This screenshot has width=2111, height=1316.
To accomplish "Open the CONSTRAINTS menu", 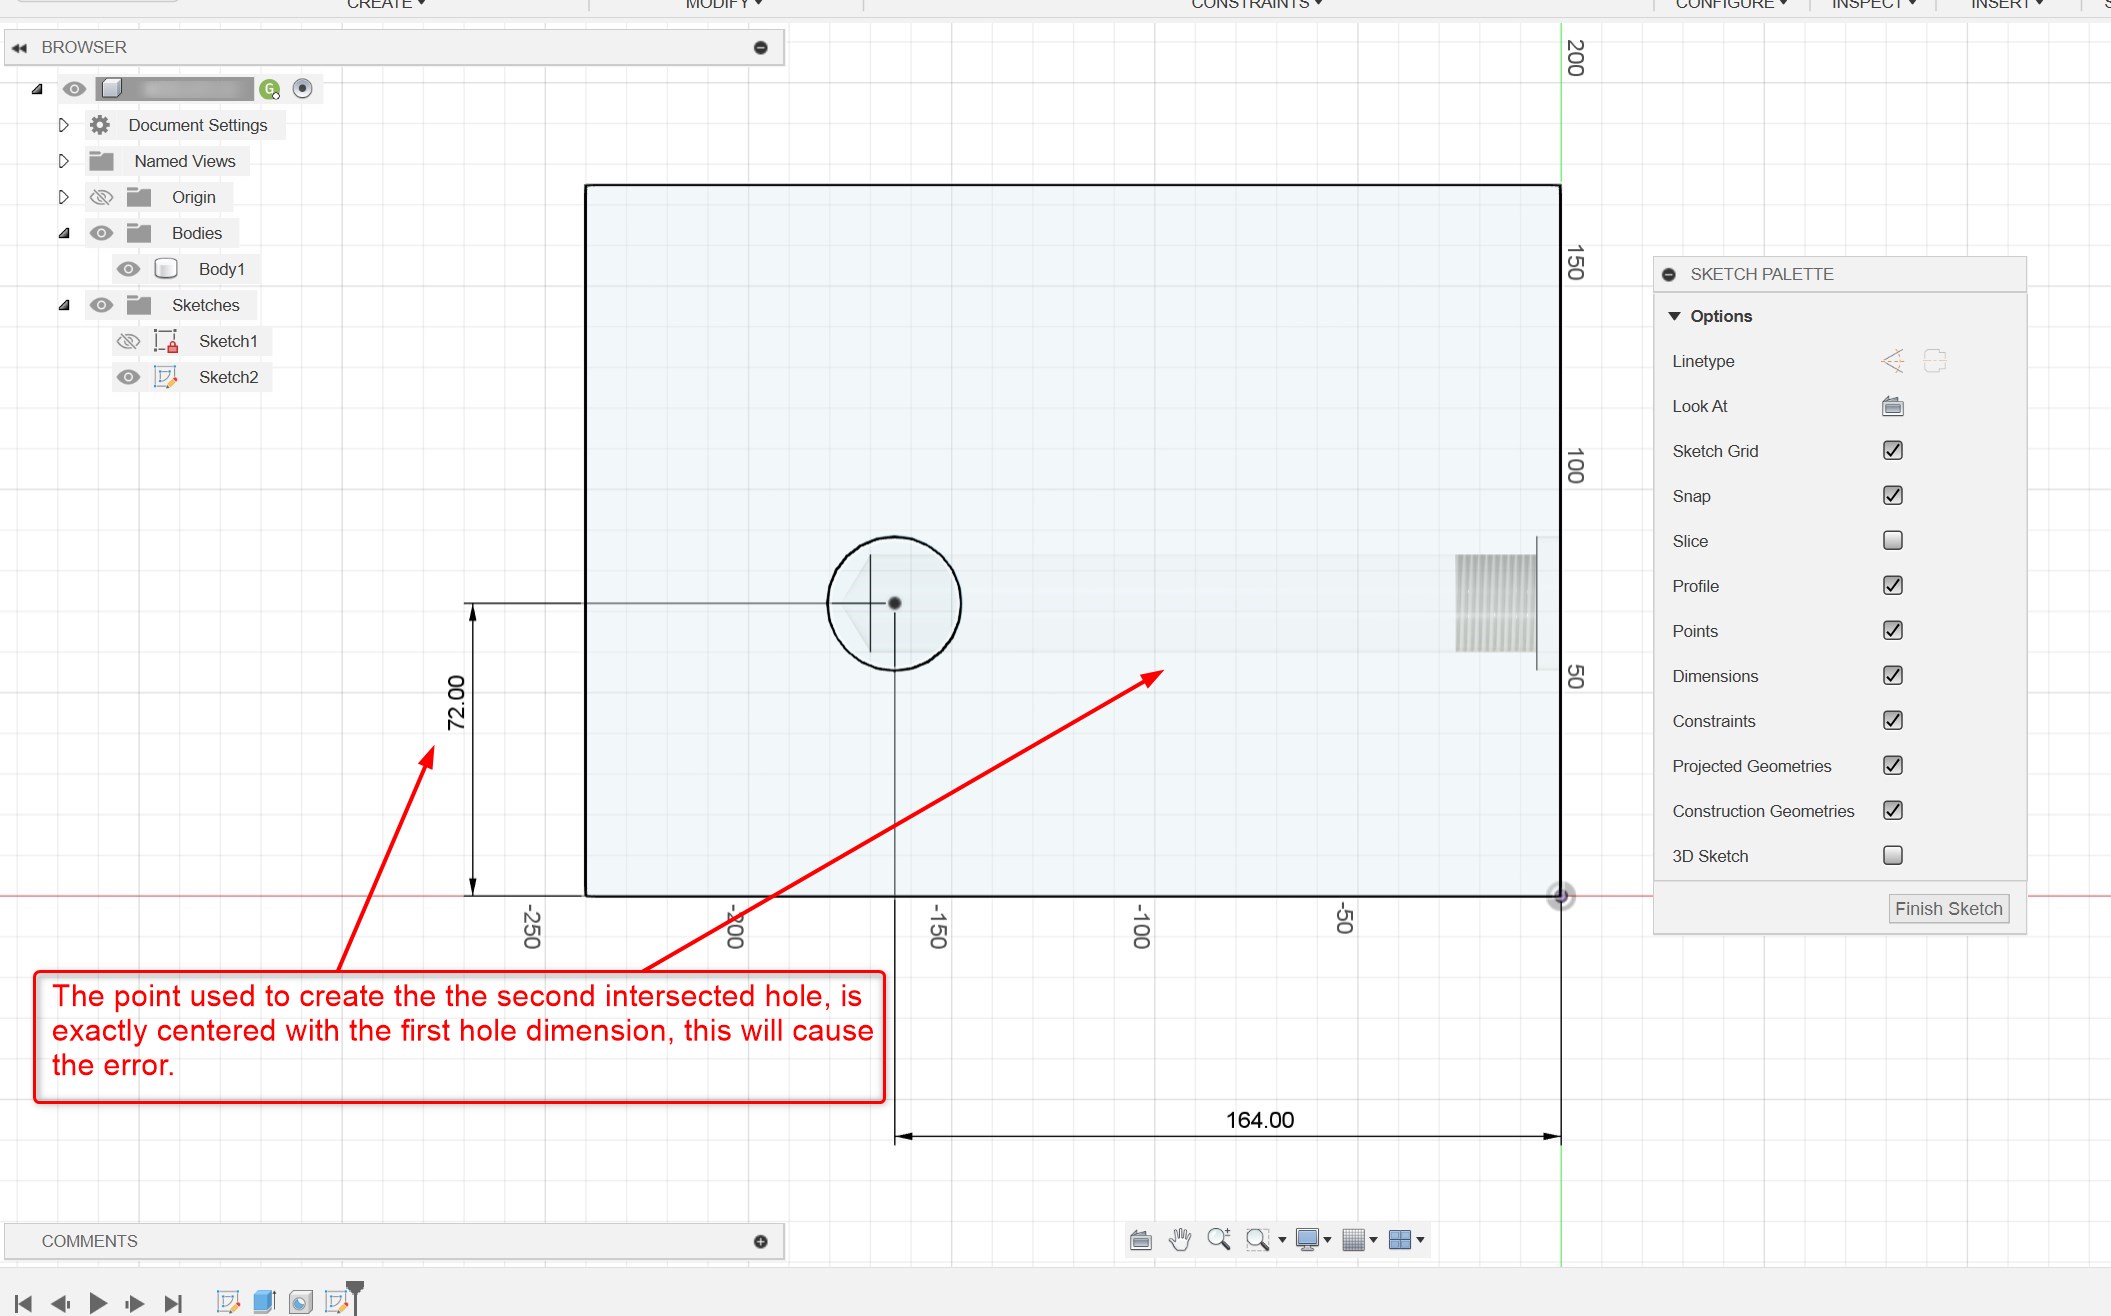I will click(x=1255, y=5).
